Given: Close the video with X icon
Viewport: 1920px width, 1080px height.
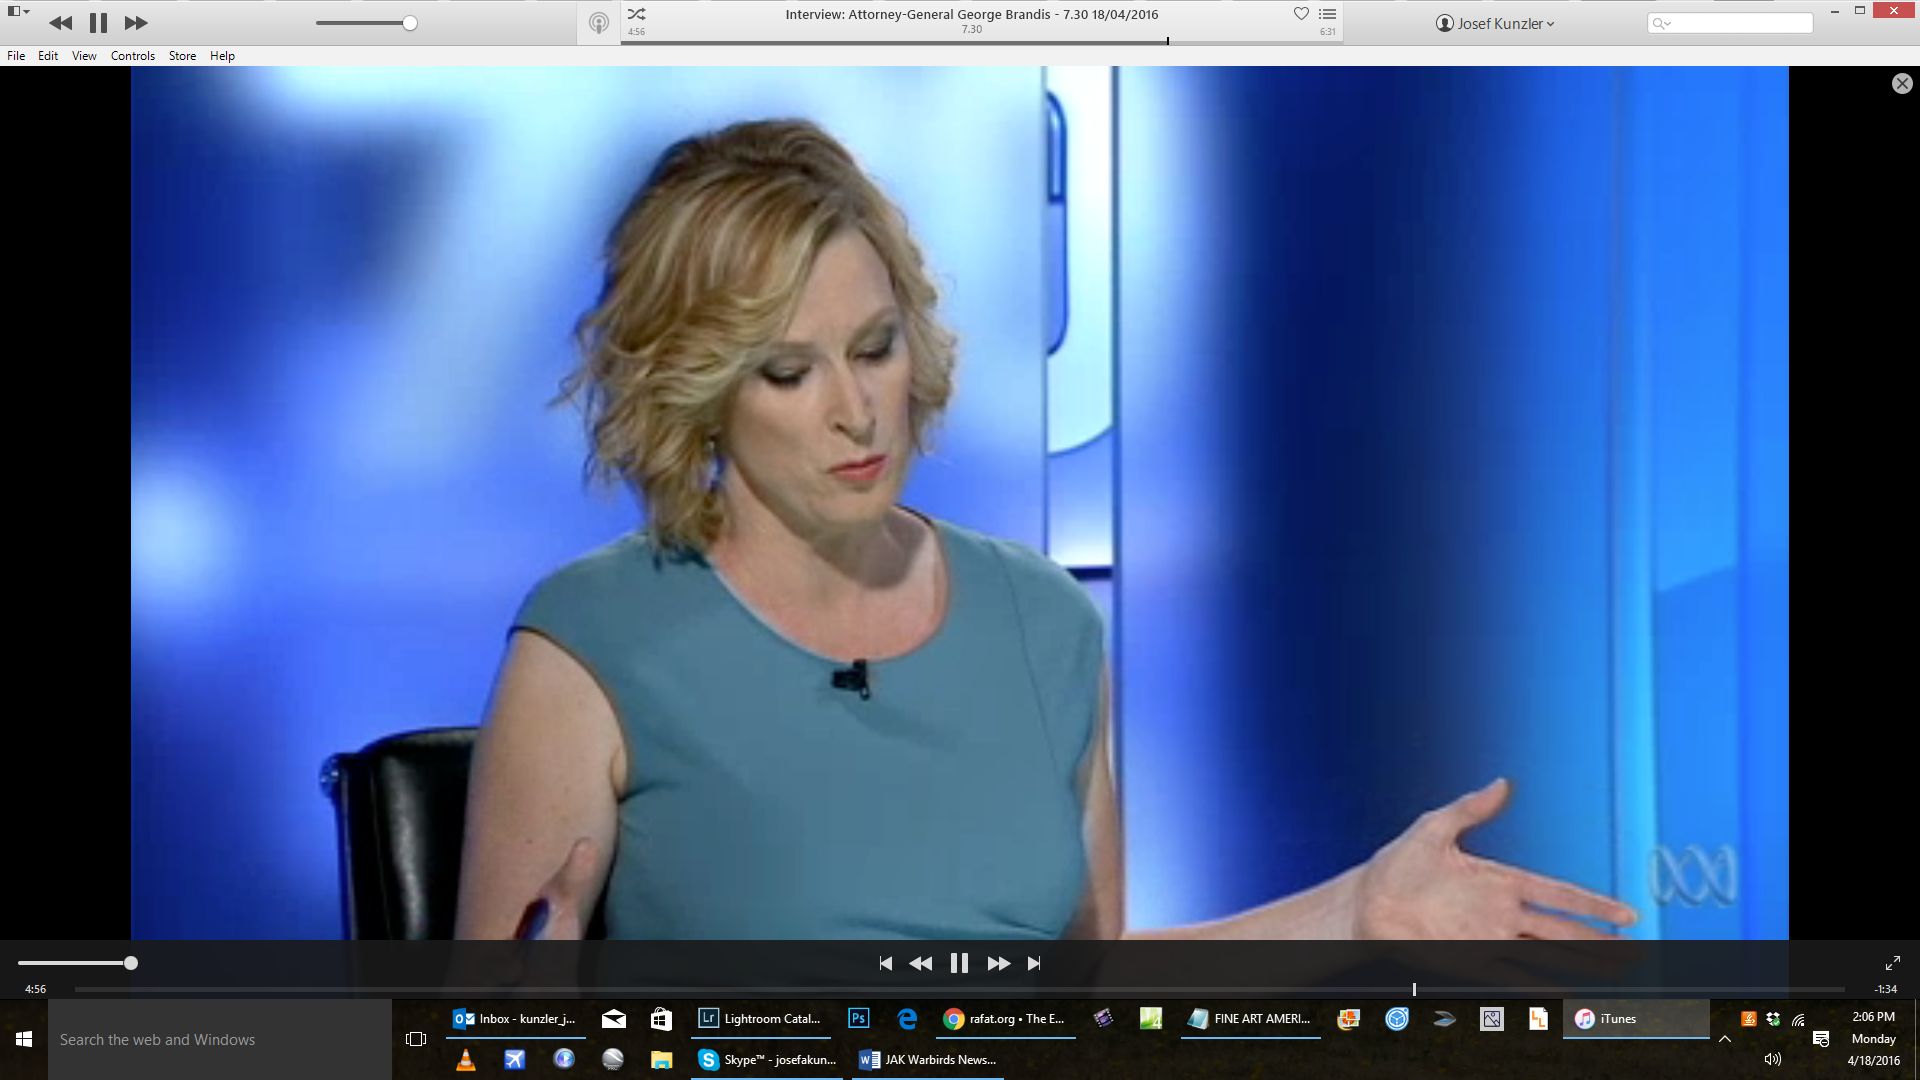Looking at the screenshot, I should [x=1902, y=84].
